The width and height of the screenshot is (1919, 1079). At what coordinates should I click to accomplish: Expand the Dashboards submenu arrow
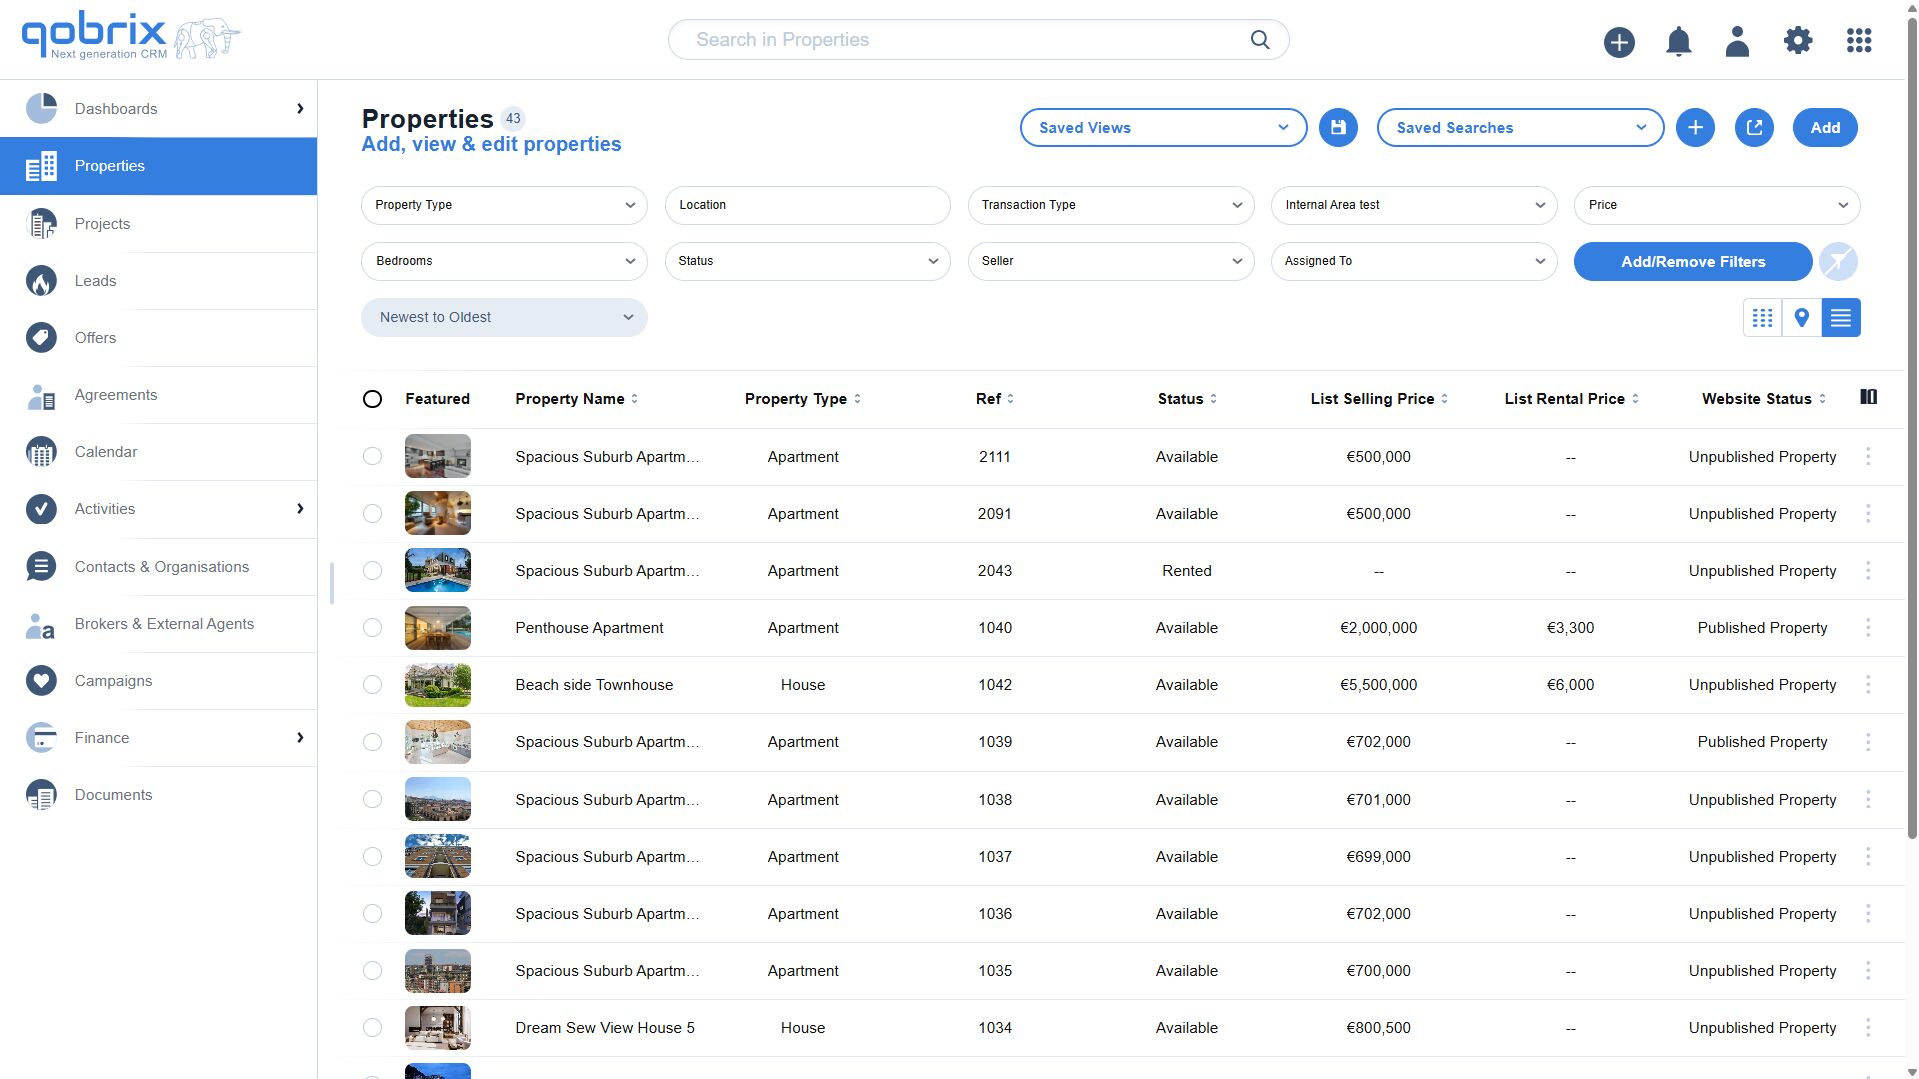point(300,109)
